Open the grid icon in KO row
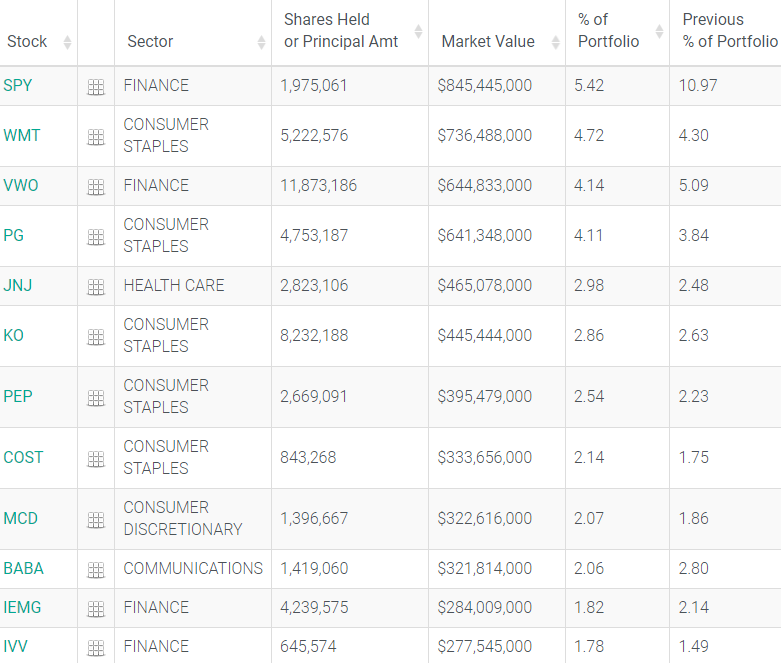This screenshot has width=781, height=663. tap(96, 337)
